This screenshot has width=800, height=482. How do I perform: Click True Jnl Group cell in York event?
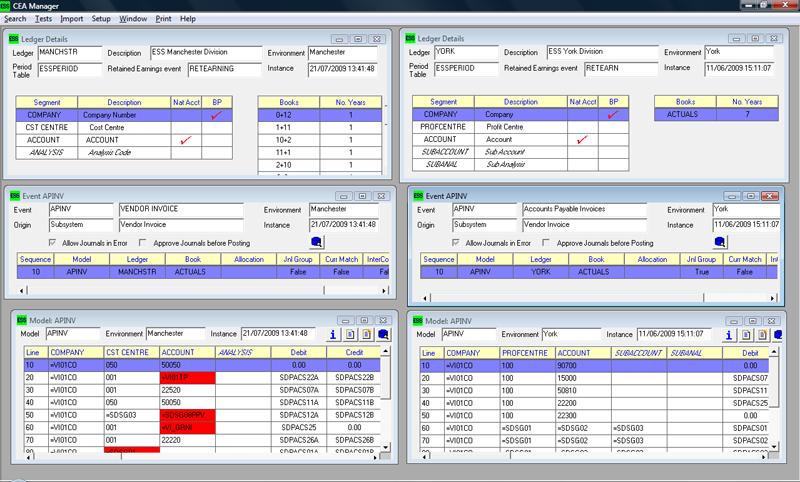(x=702, y=272)
